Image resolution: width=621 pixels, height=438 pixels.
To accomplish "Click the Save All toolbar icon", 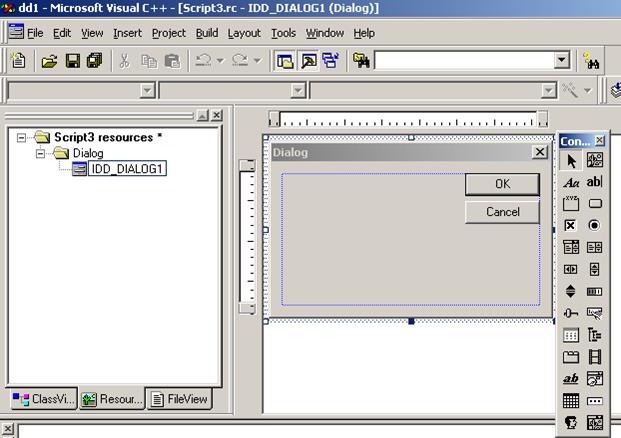I will 95,61.
